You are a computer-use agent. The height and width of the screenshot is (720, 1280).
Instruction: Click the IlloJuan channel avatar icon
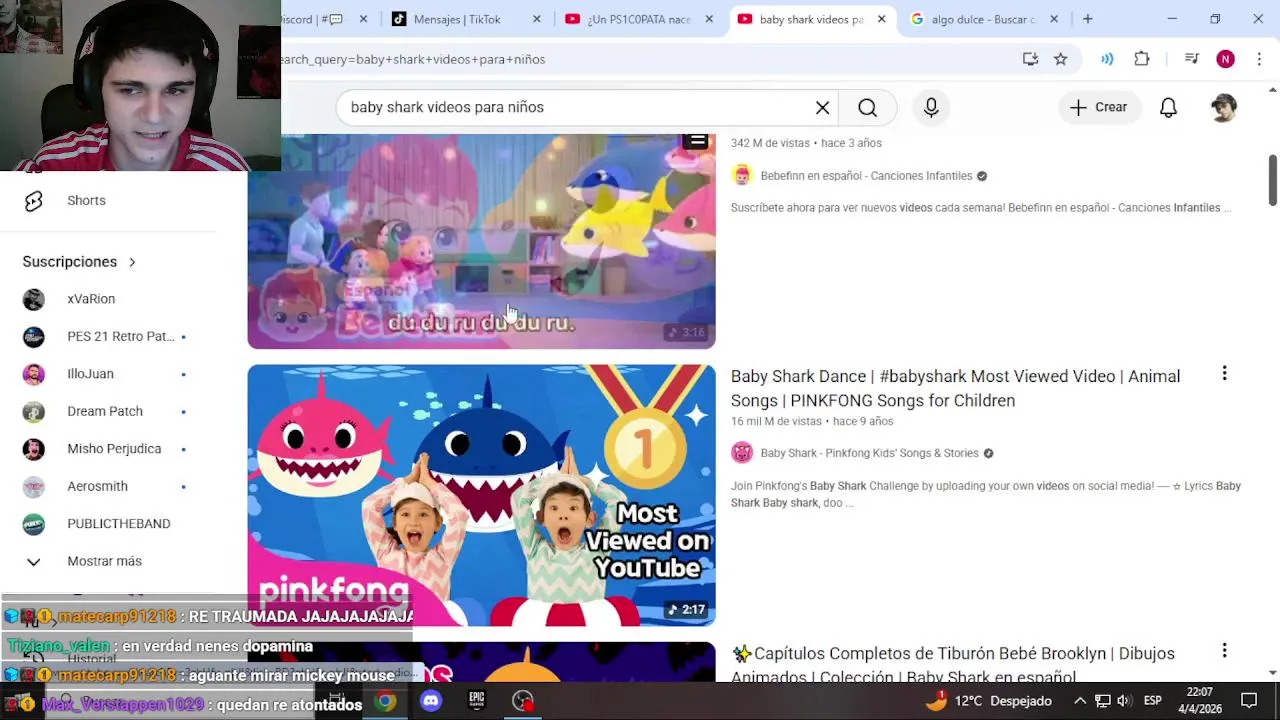(x=34, y=374)
